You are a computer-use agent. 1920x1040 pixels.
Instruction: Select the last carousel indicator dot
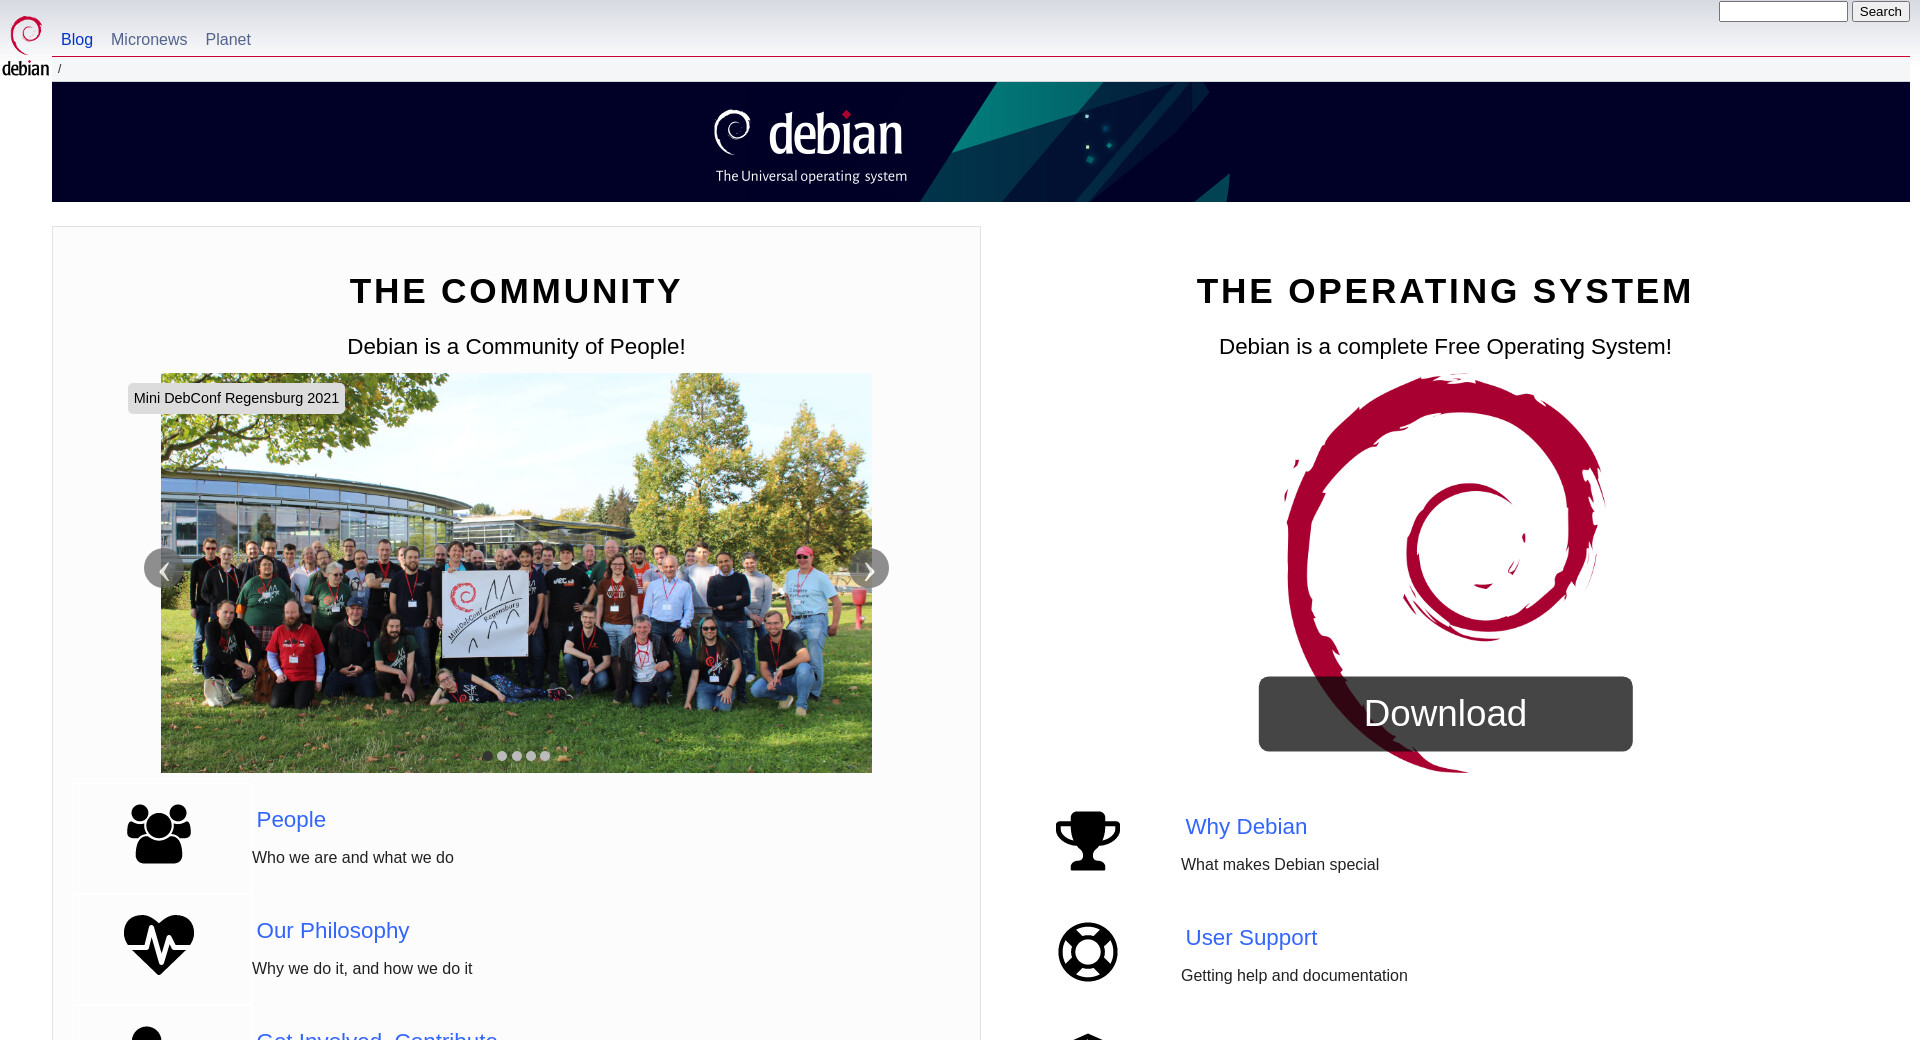(545, 756)
